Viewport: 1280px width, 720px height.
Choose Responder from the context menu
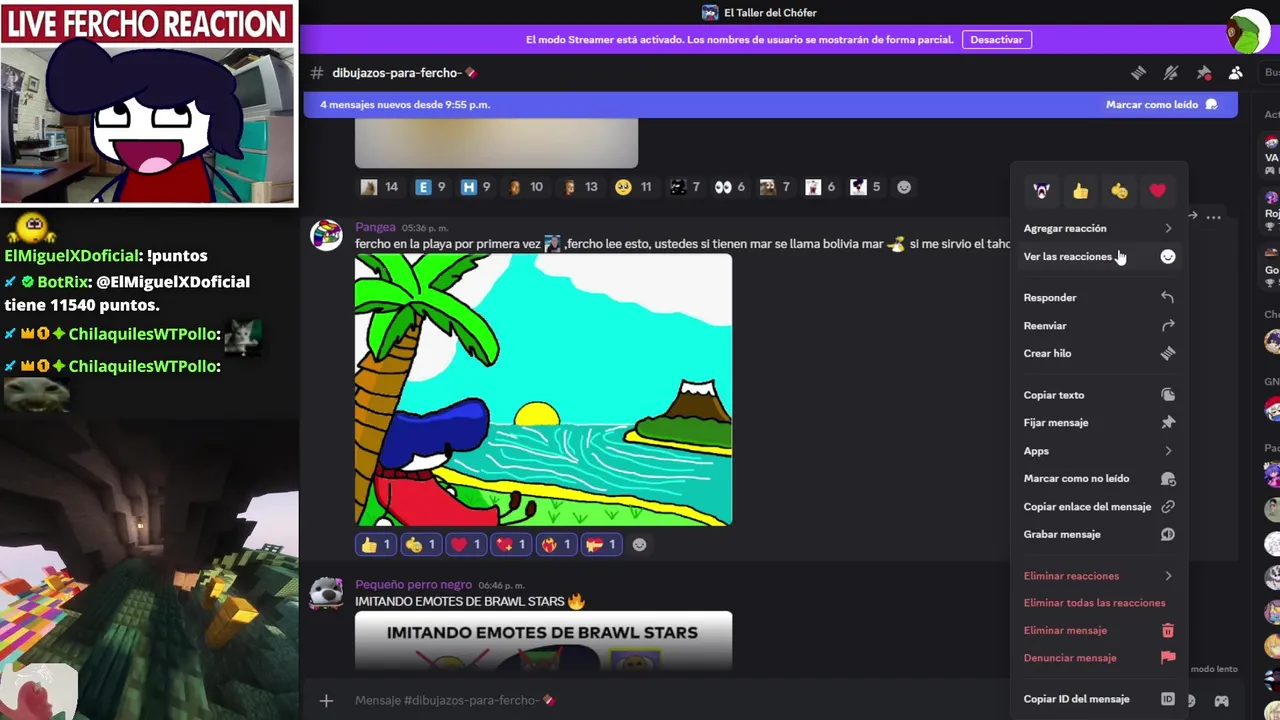[1098, 298]
